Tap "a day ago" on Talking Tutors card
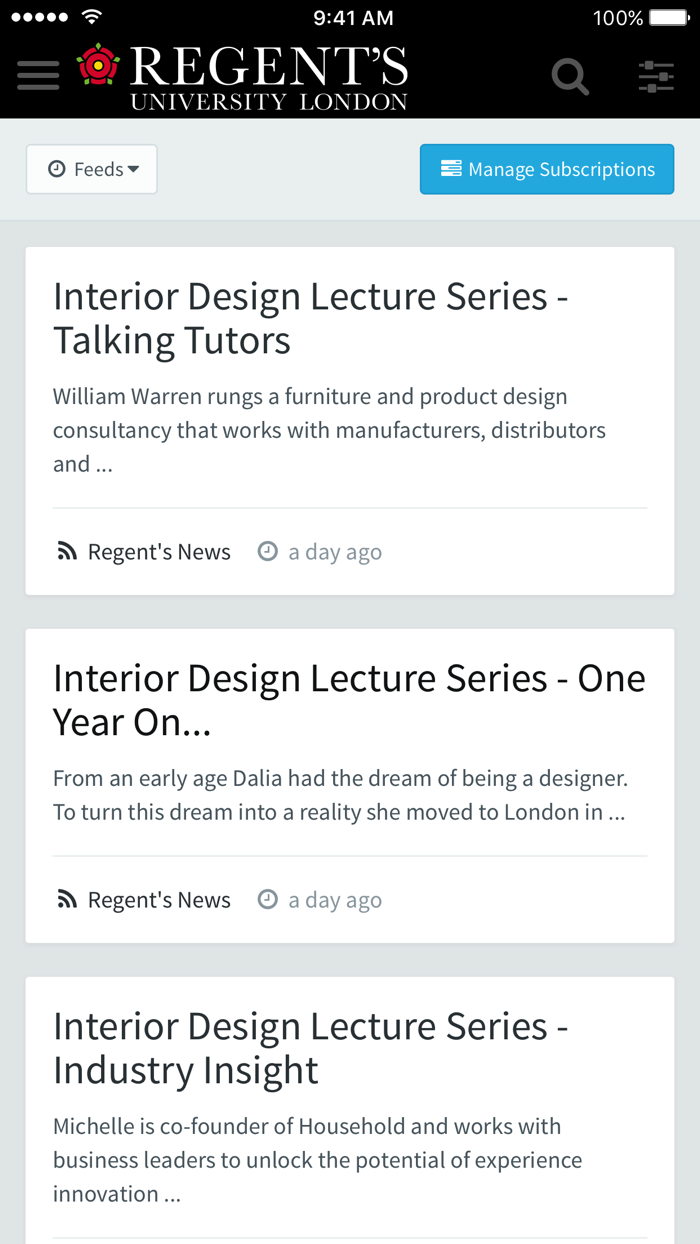 335,552
